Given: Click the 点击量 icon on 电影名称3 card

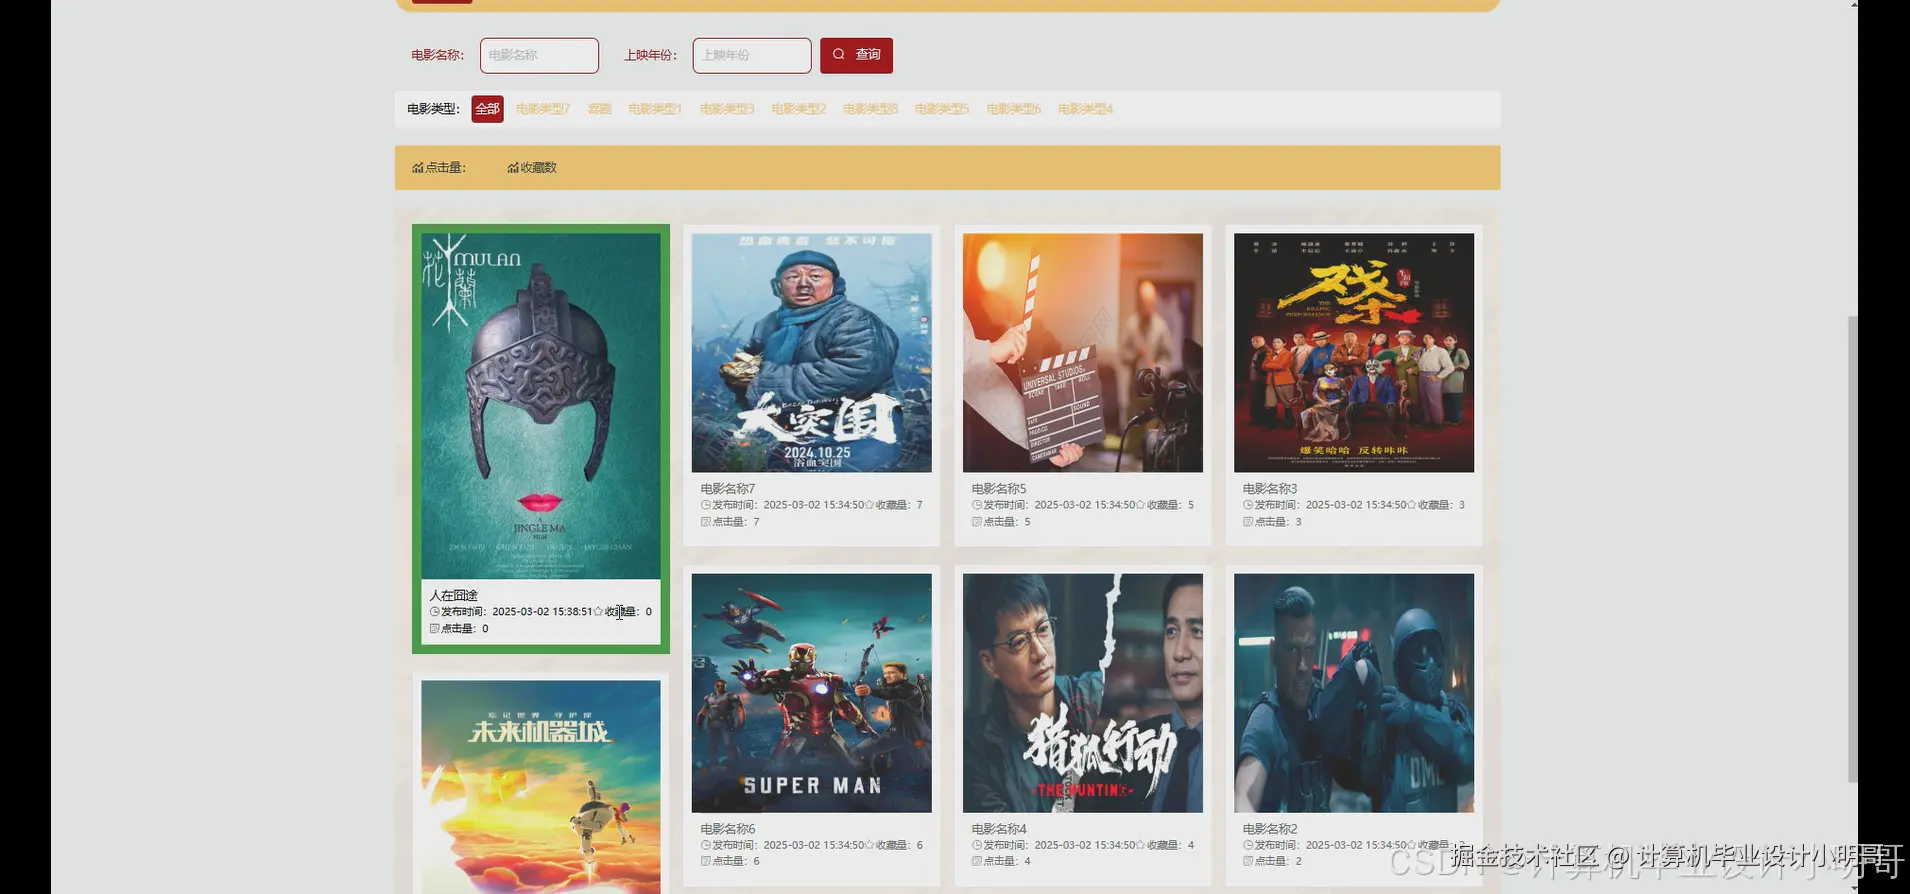Looking at the screenshot, I should (x=1248, y=522).
